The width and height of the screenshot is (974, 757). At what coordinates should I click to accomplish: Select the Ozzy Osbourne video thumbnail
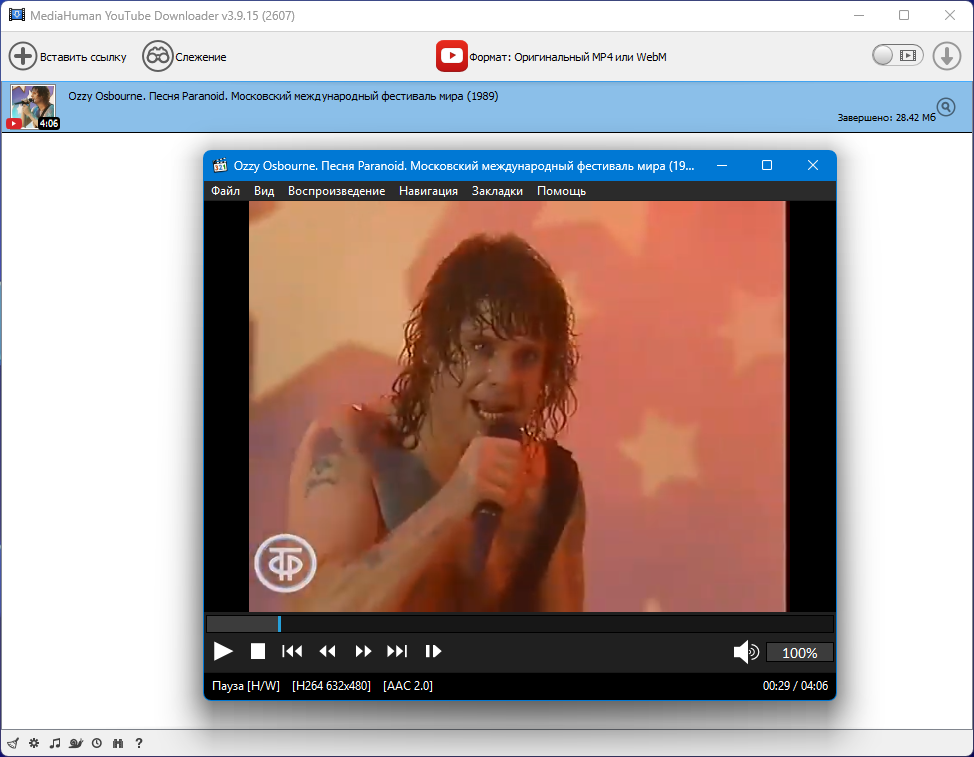34,107
